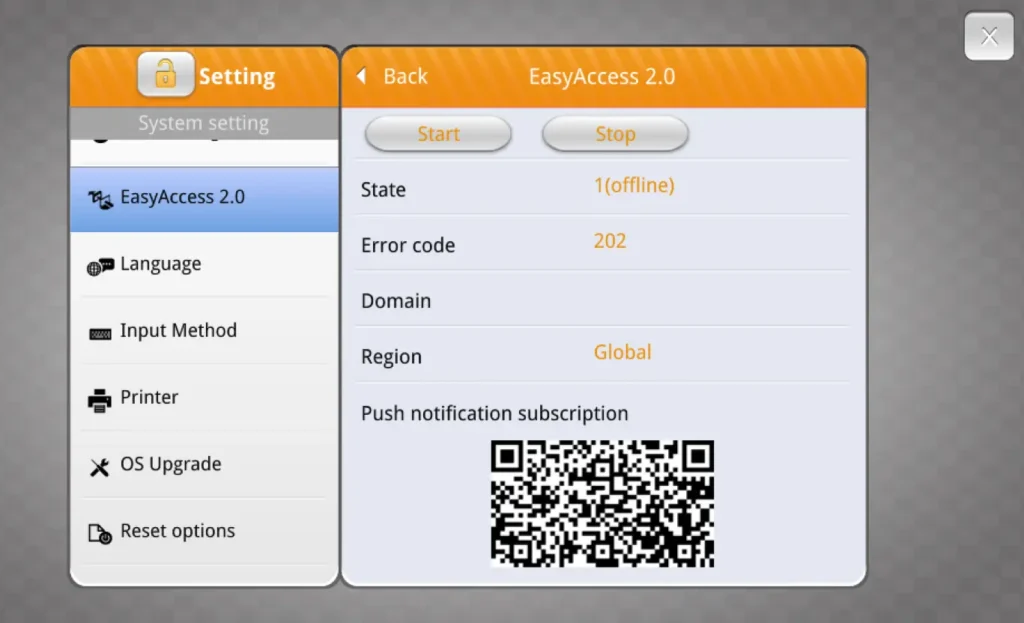Open the System setting section
This screenshot has width=1024, height=623.
(x=203, y=122)
